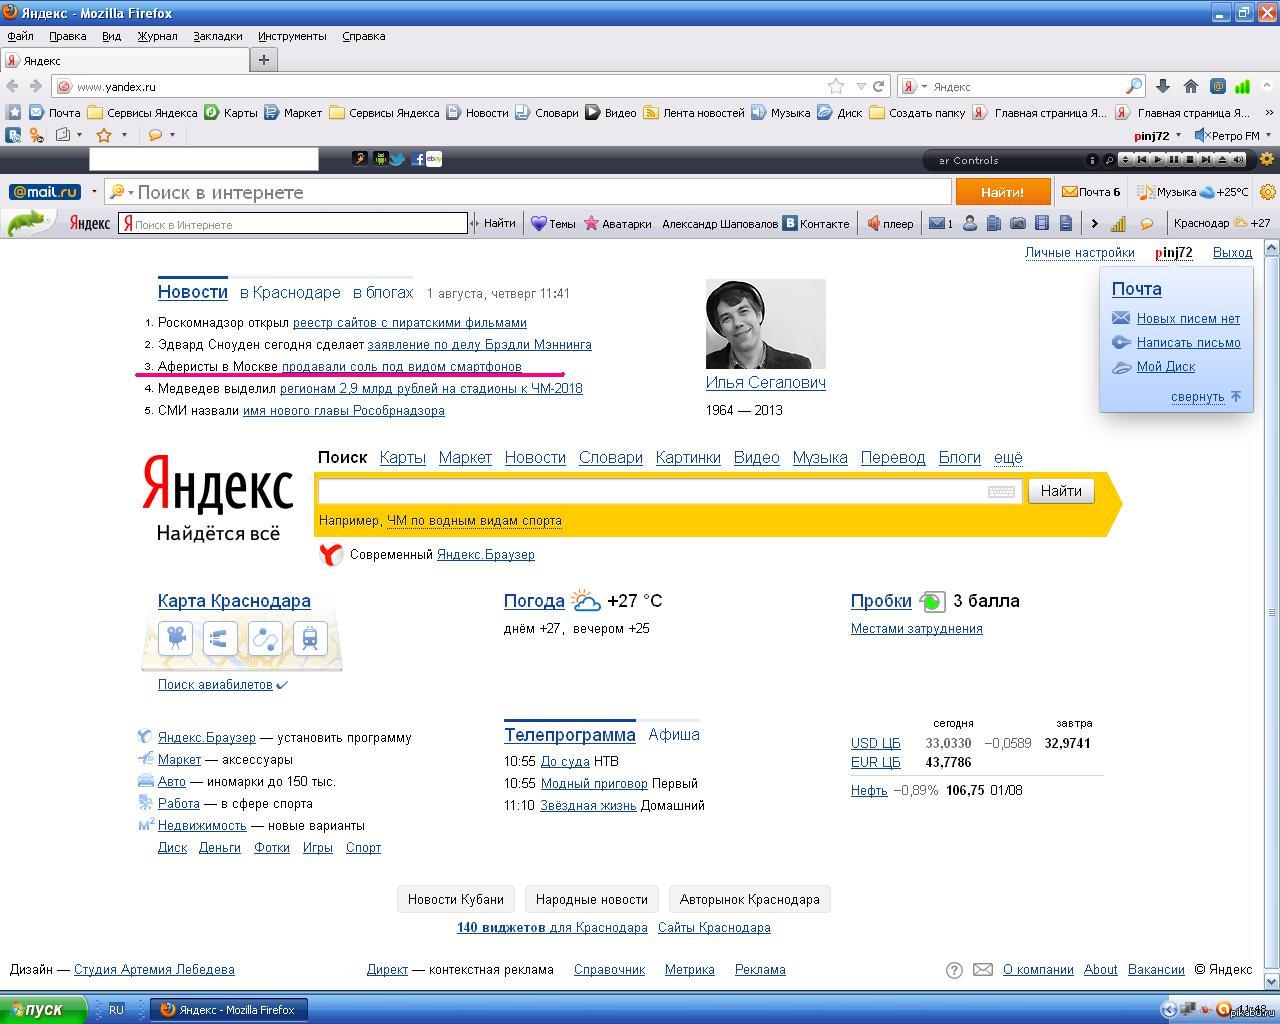This screenshot has width=1280, height=1024.
Task: Open dropdown next to mail.ru logo
Action: click(x=94, y=192)
